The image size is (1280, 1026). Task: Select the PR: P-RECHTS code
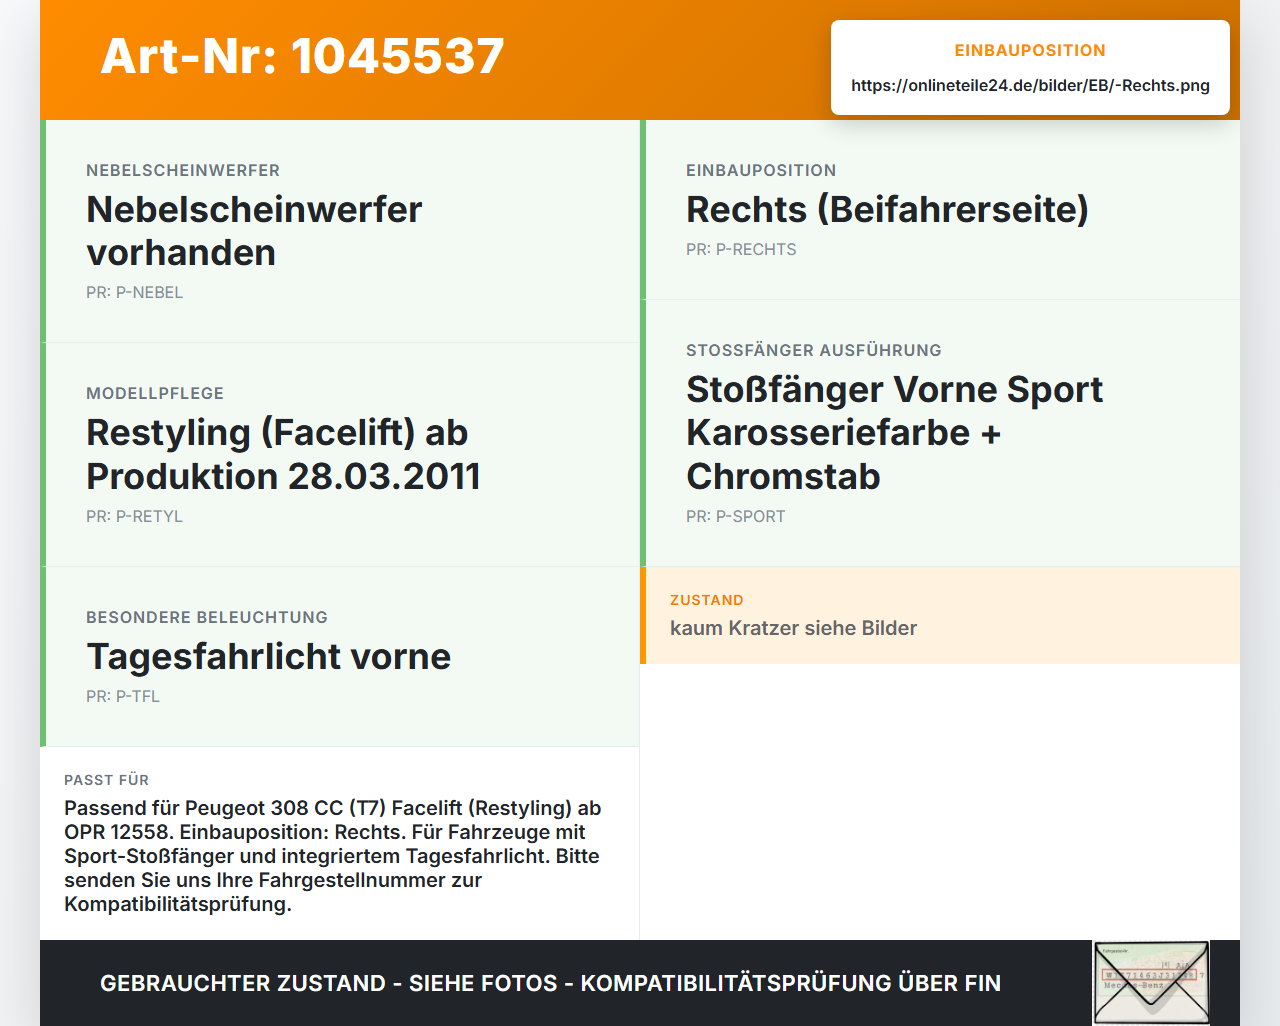coord(741,250)
